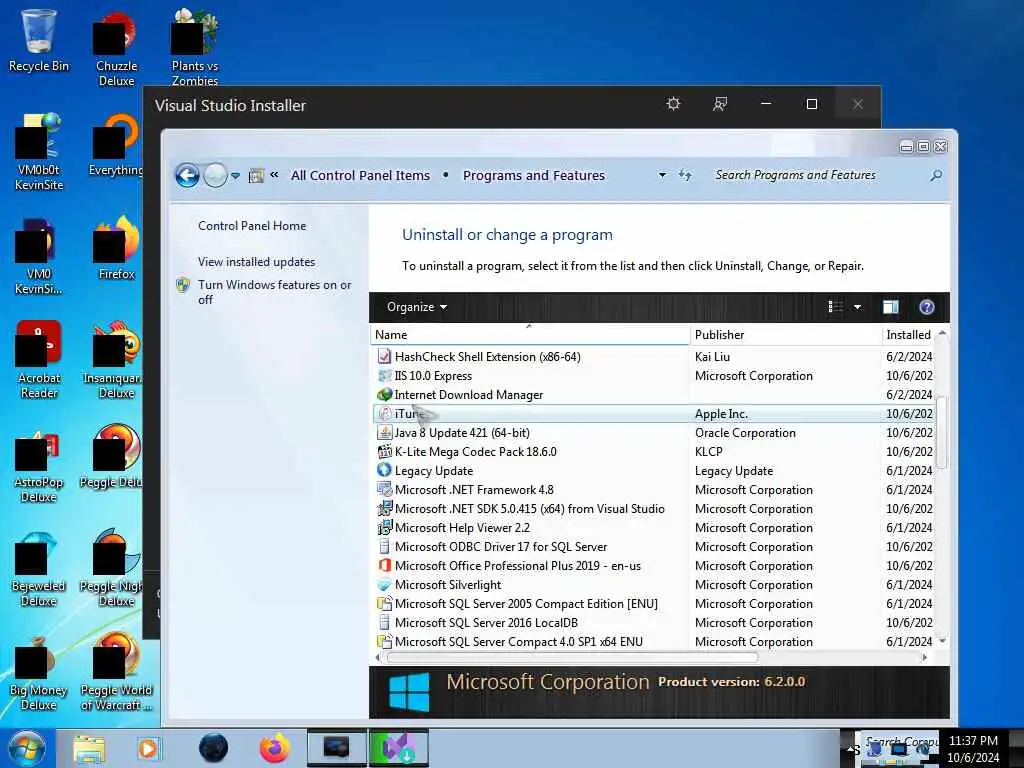Viewport: 1024px width, 768px height.
Task: Refresh the Programs and Features list
Action: pos(685,175)
